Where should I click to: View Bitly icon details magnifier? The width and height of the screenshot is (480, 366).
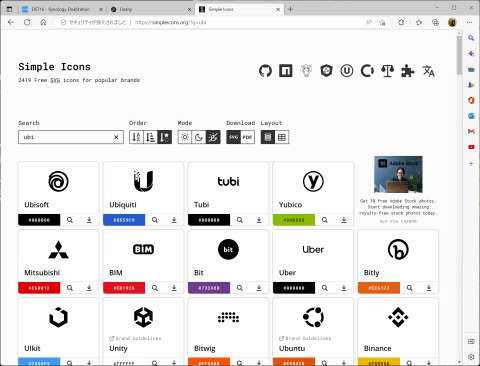click(x=409, y=288)
